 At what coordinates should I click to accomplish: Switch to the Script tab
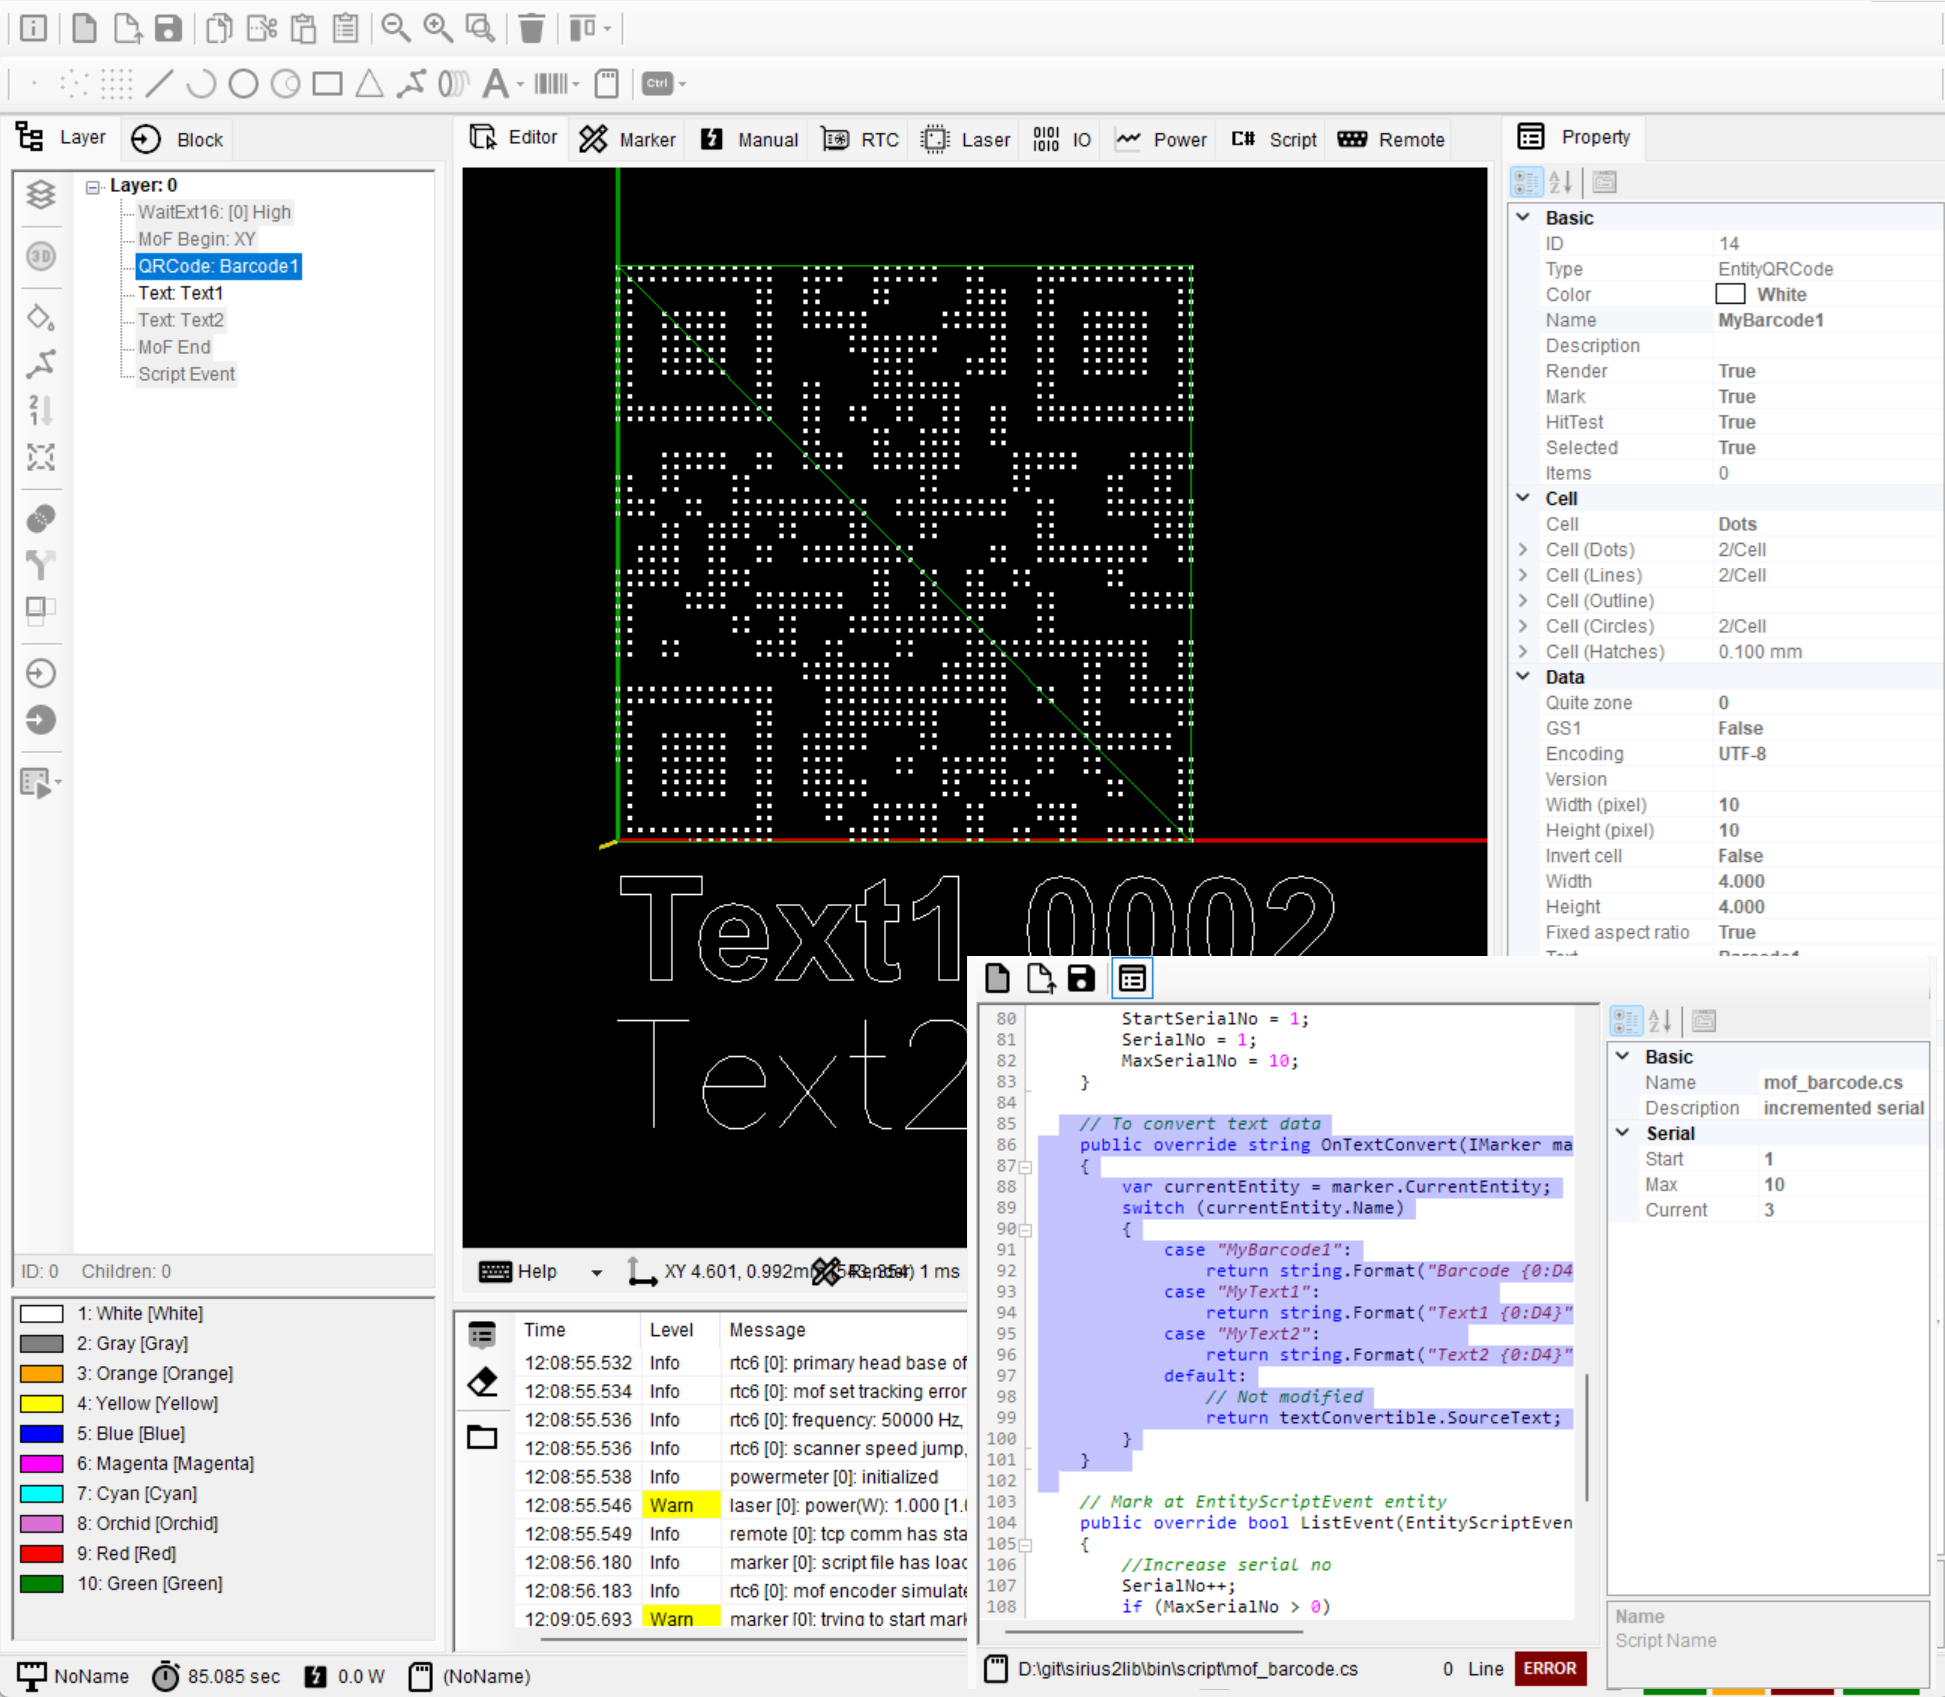[1275, 139]
